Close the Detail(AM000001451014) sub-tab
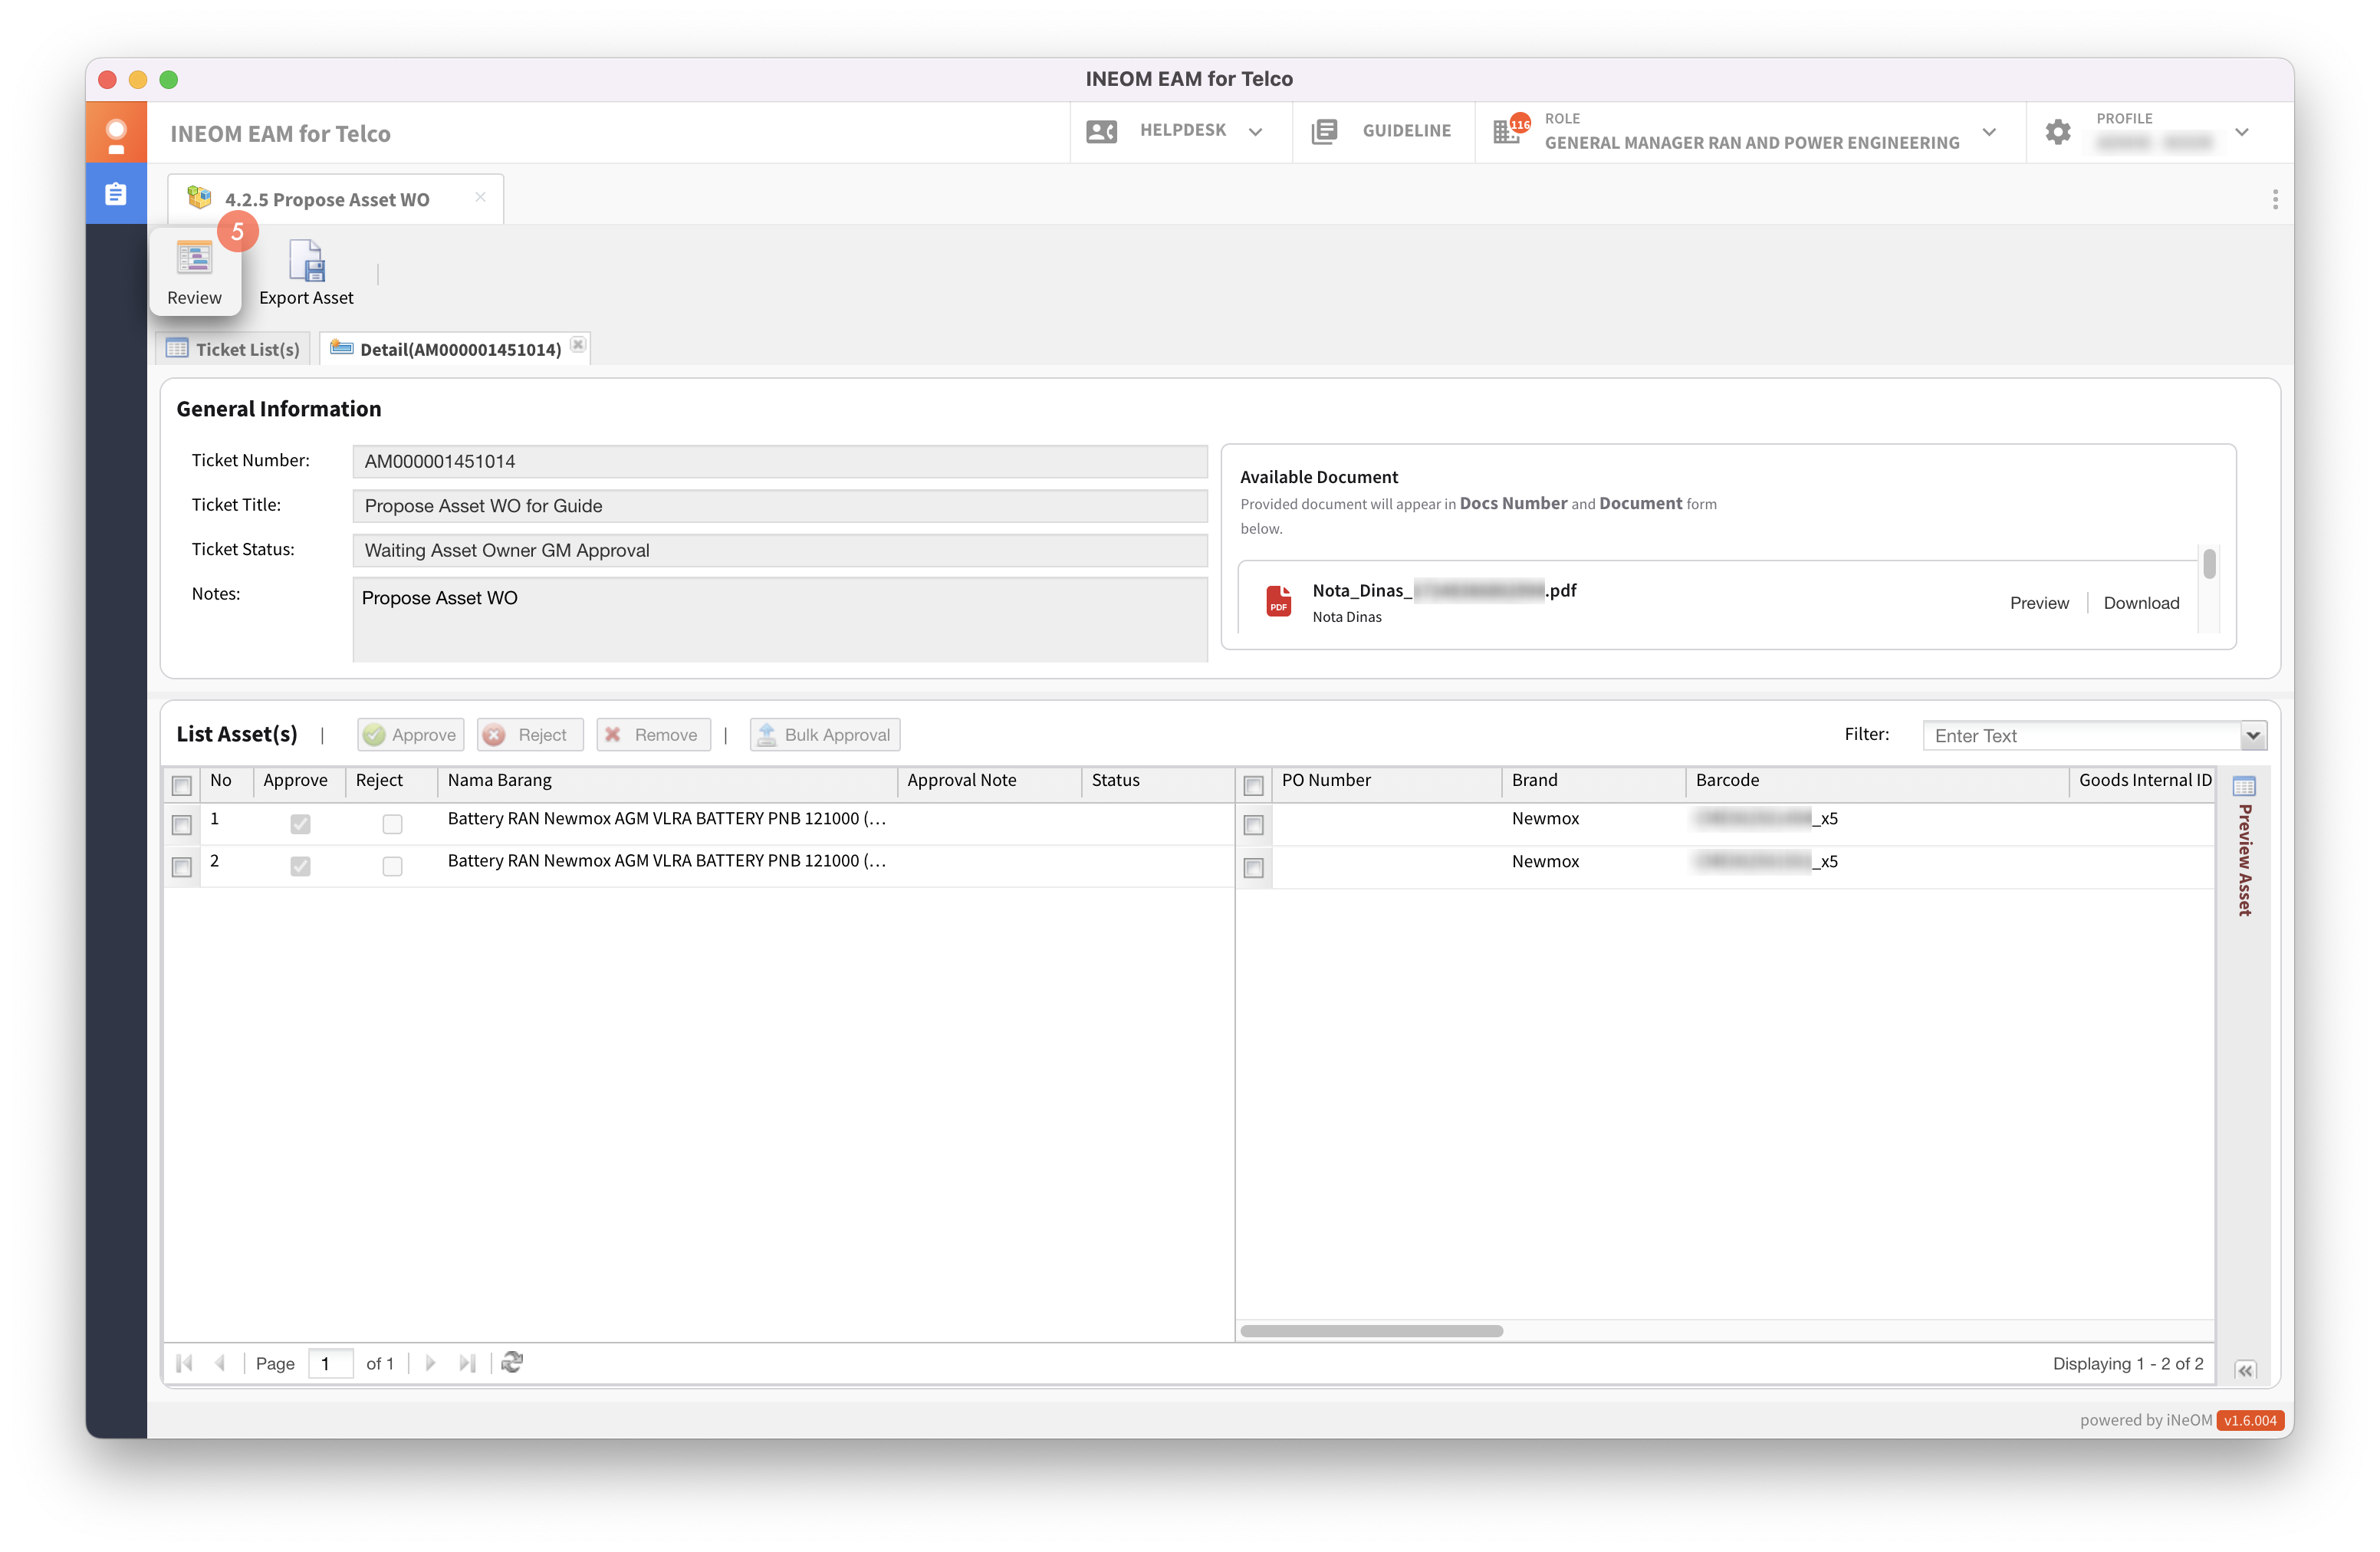Image resolution: width=2380 pixels, height=1552 pixels. [x=577, y=344]
